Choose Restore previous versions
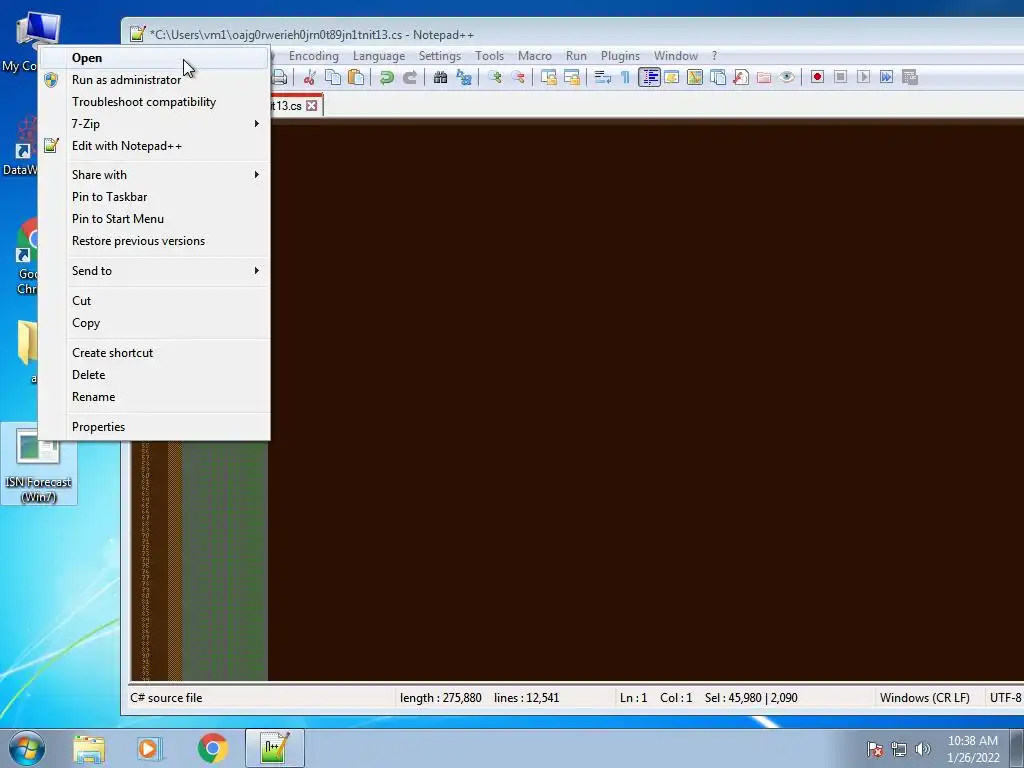 click(154, 241)
